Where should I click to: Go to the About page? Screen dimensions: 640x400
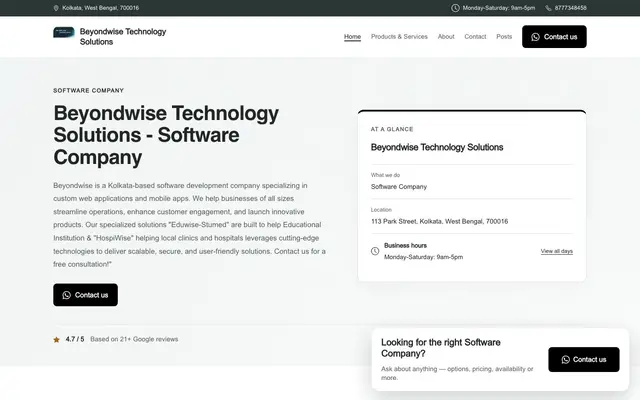point(446,37)
